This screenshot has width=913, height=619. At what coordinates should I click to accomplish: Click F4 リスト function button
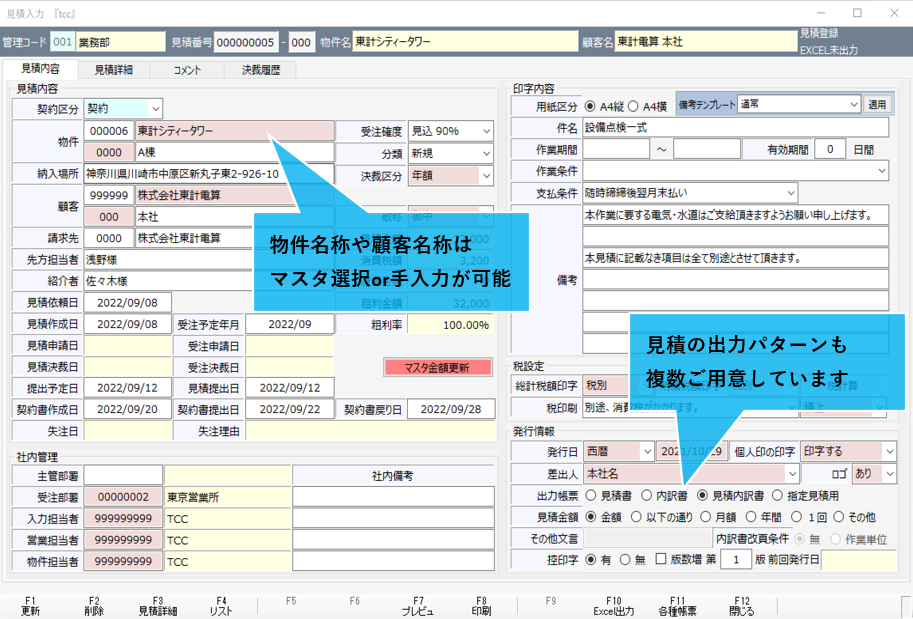click(x=221, y=606)
